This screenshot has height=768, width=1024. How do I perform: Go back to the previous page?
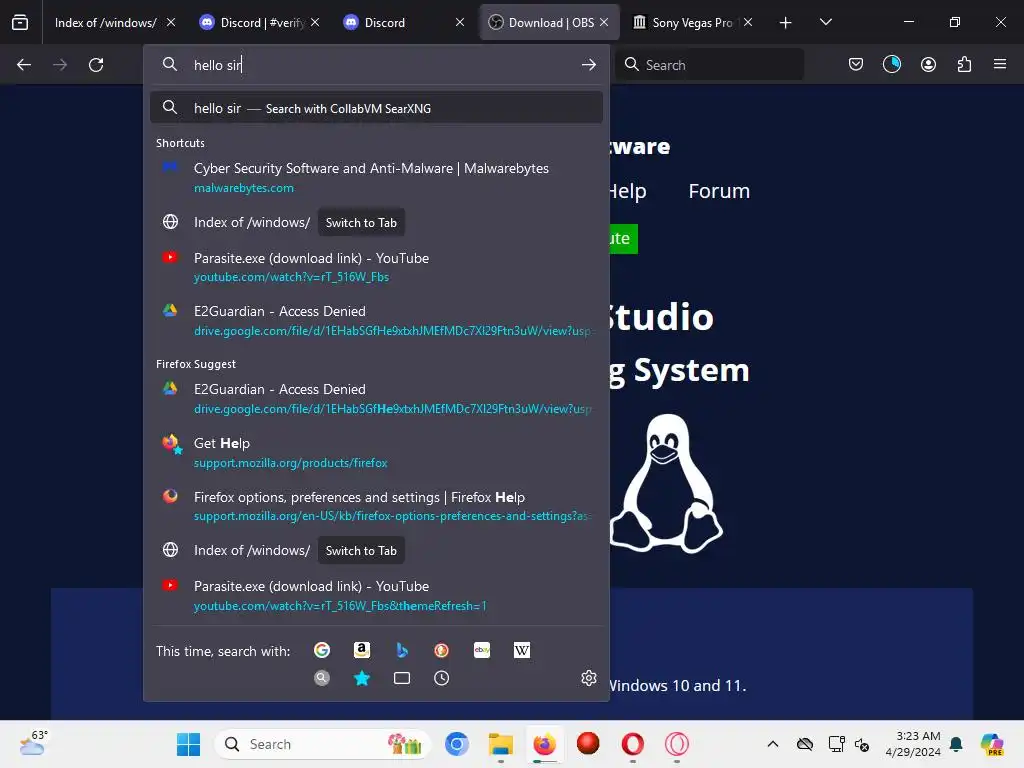tap(24, 65)
